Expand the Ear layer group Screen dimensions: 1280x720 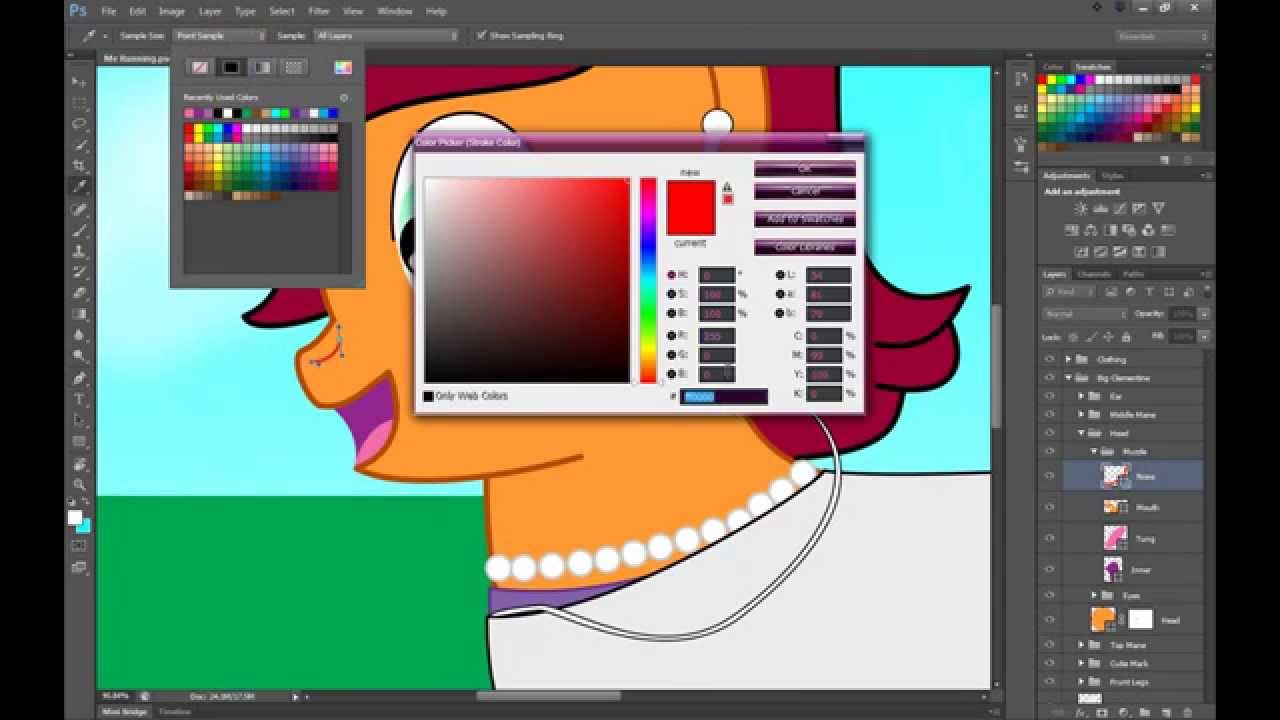click(x=1081, y=396)
